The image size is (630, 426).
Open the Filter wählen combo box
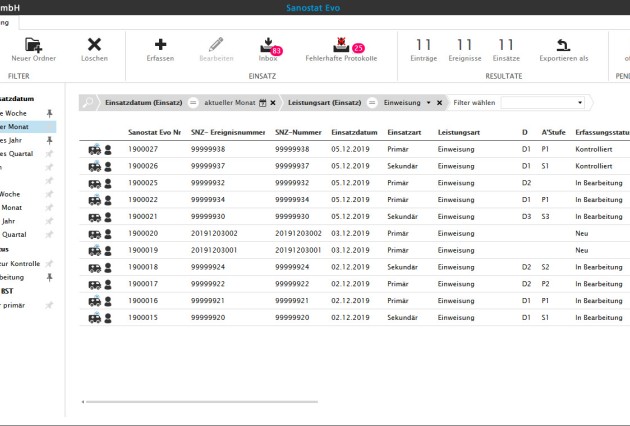tap(542, 102)
